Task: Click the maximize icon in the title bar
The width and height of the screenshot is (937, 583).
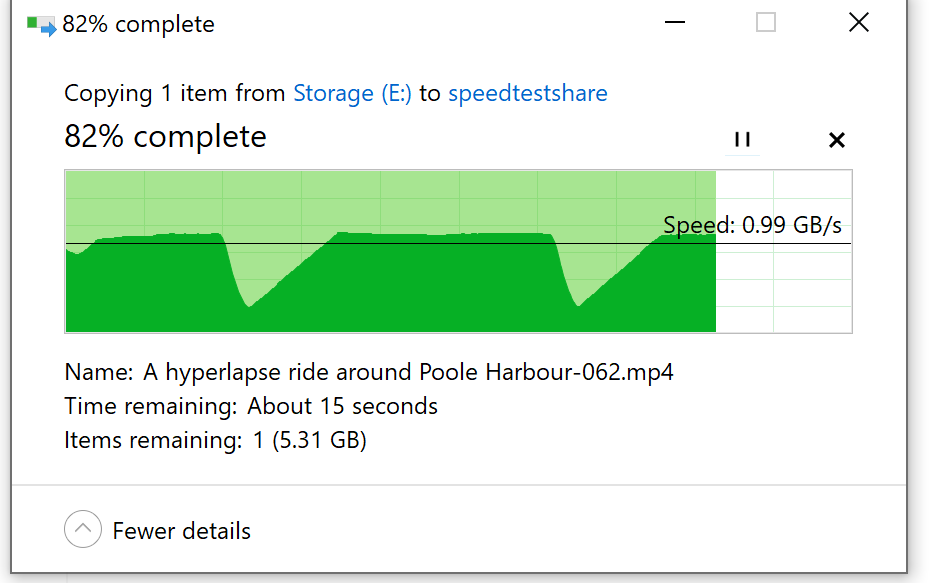Action: pos(765,21)
